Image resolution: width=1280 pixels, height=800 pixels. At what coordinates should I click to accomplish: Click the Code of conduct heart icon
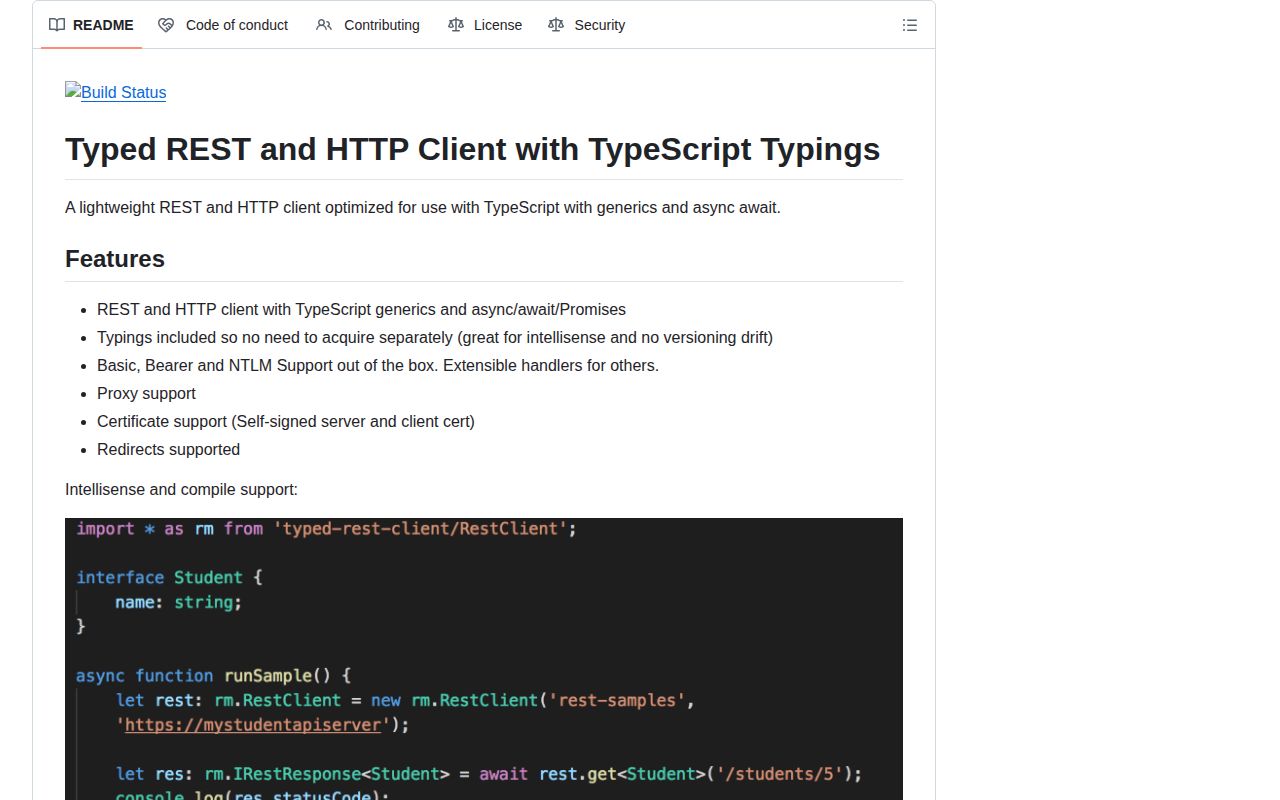point(166,25)
